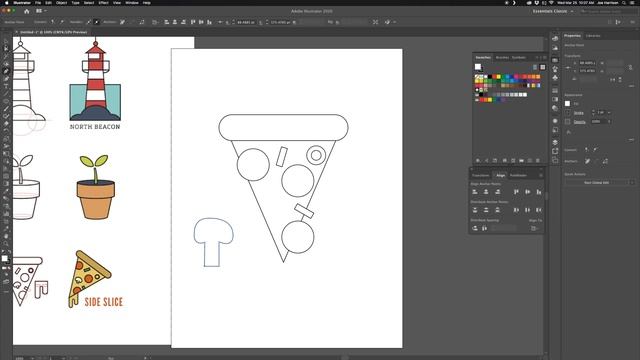Screen dimensions: 640x360
Task: Select the Direct Selection tool
Action: click(6, 49)
